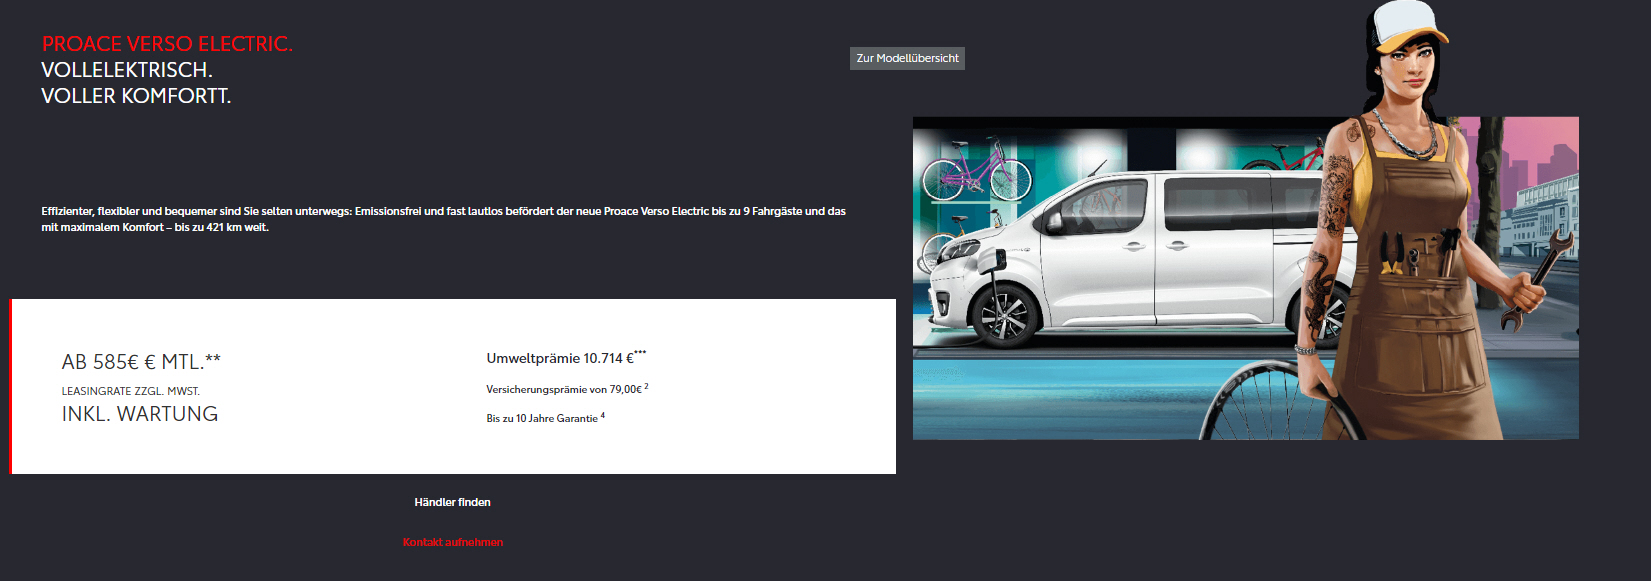This screenshot has width=1651, height=581.
Task: Click the pink bicycle in the picture
Action: (x=975, y=170)
